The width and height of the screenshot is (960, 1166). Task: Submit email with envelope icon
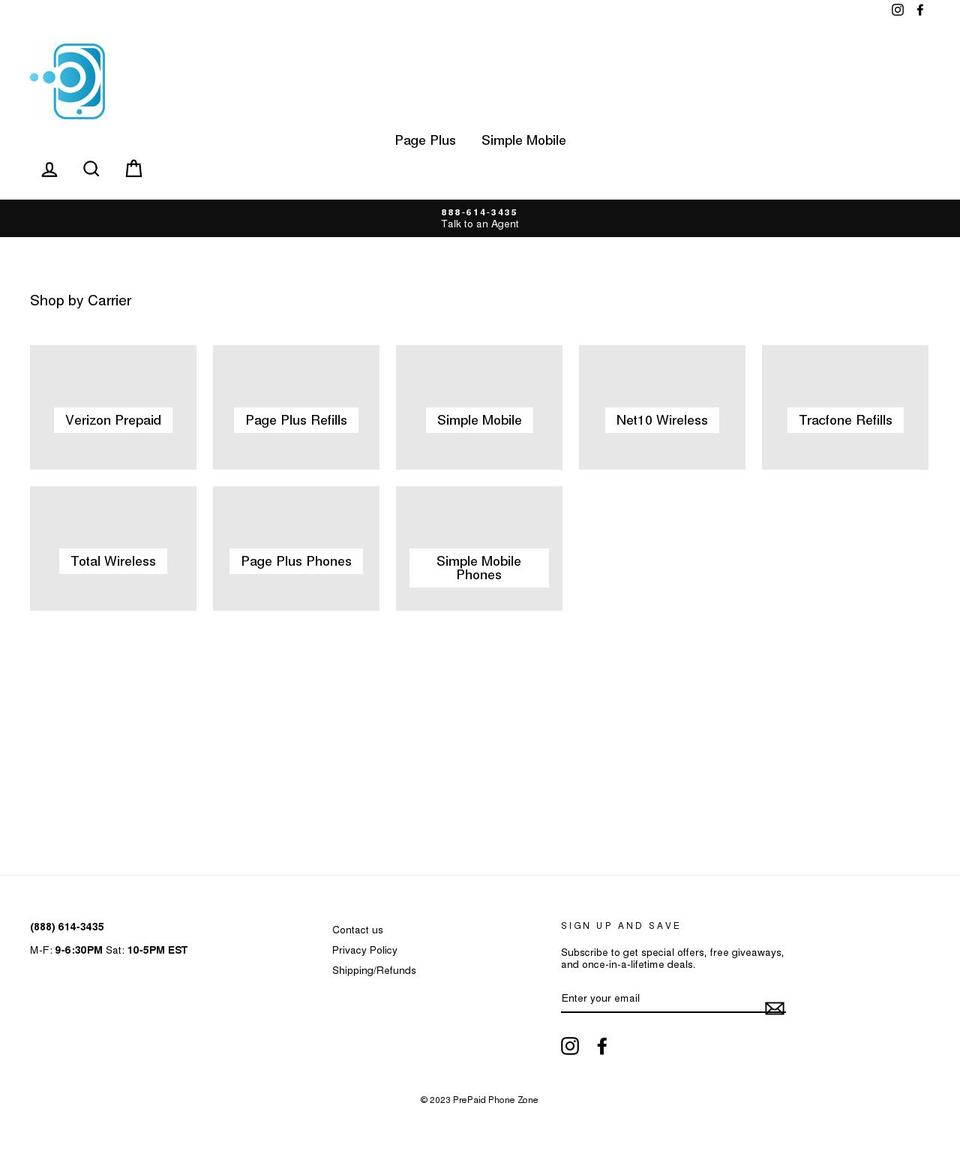[774, 1008]
